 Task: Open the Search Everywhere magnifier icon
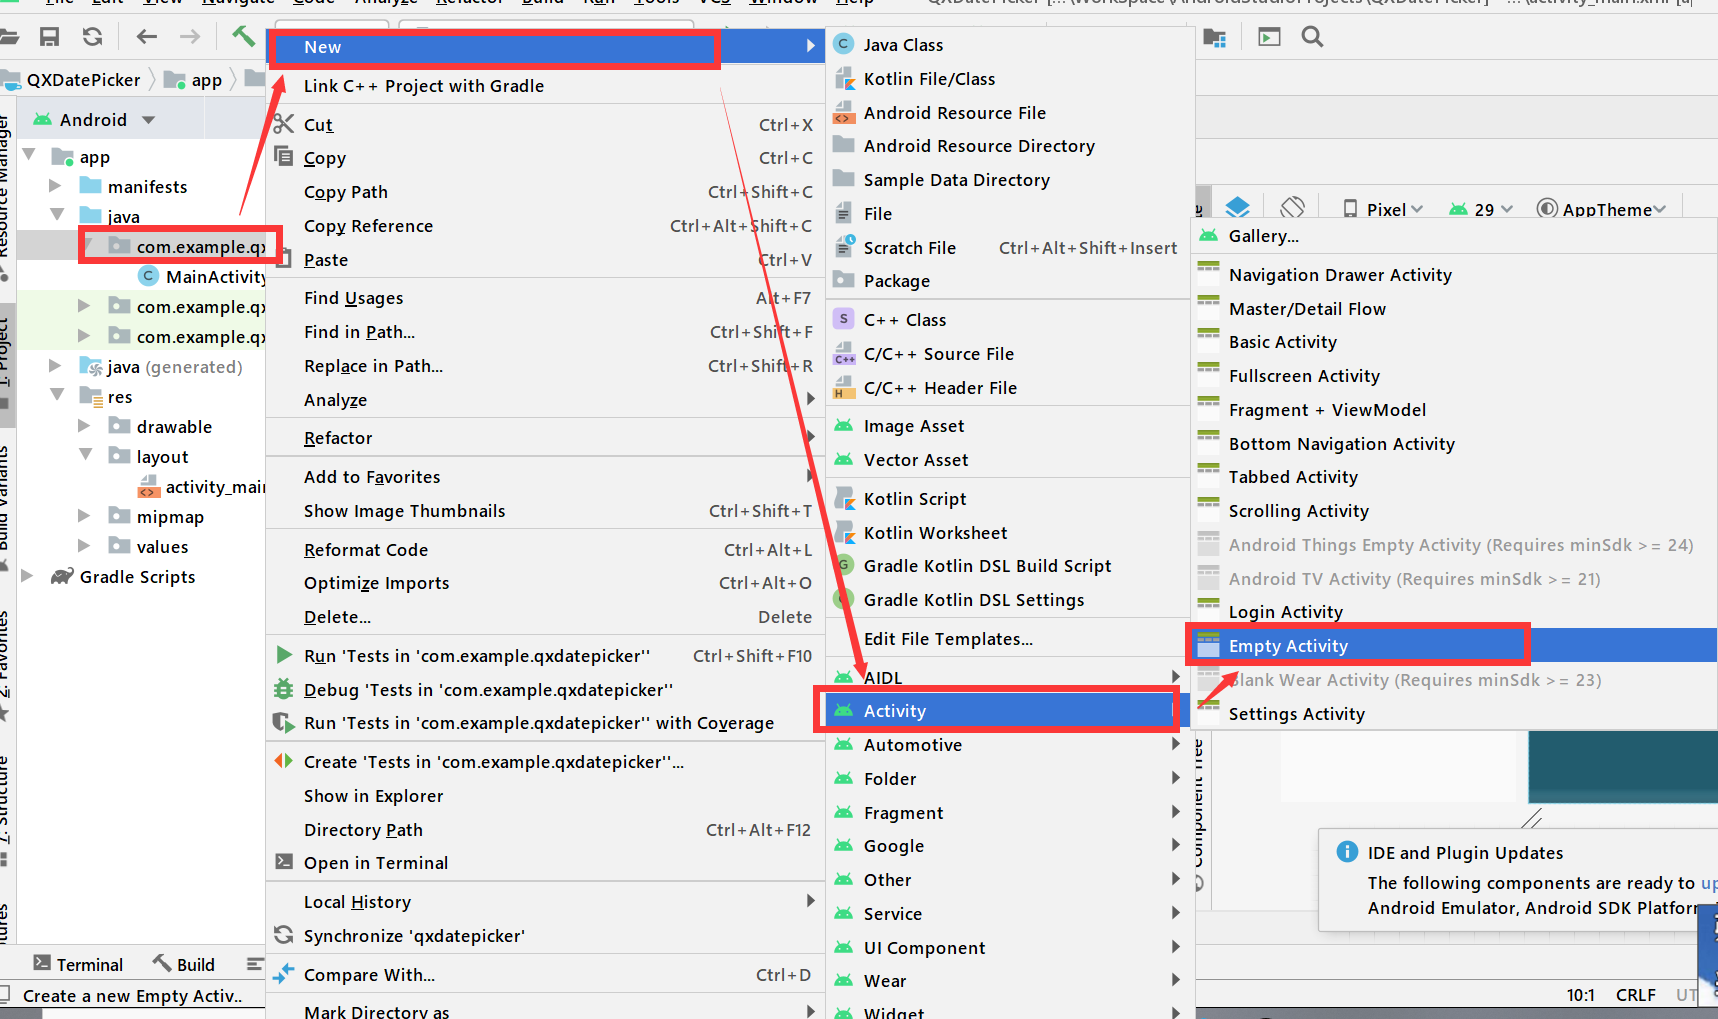click(1313, 37)
